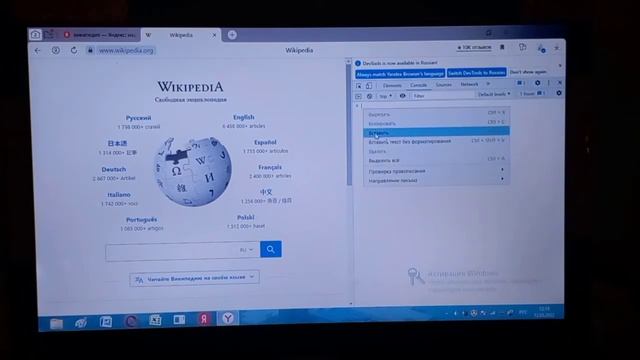
Task: Clear the console with the clear icon
Action: [370, 96]
